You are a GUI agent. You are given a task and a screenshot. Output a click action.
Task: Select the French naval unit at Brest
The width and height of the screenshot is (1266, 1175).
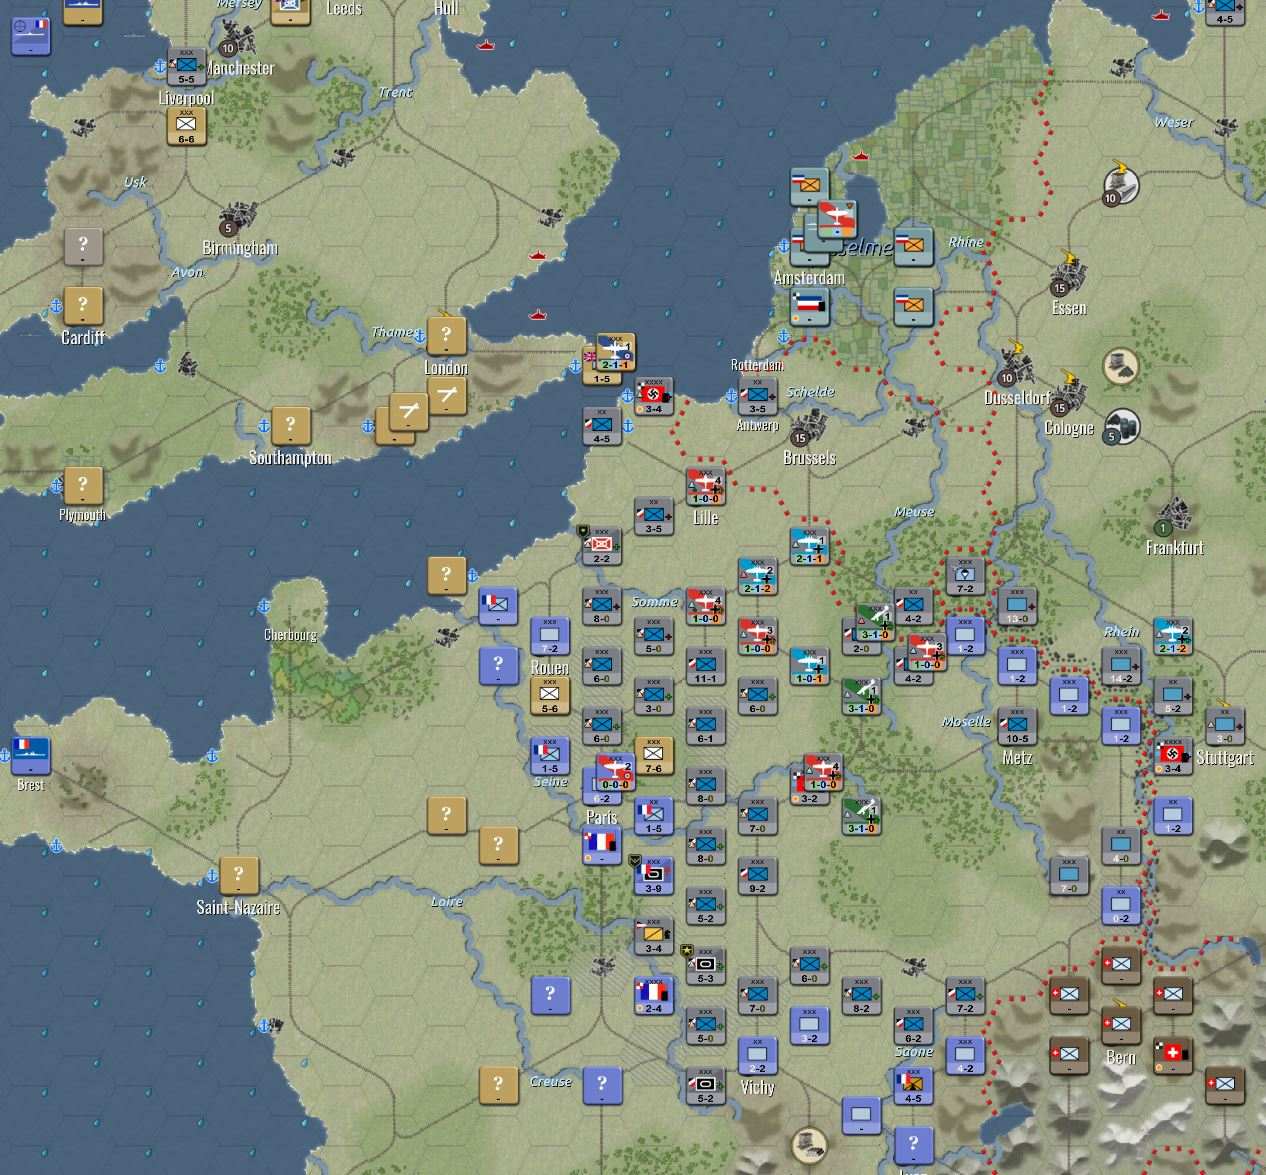(30, 755)
